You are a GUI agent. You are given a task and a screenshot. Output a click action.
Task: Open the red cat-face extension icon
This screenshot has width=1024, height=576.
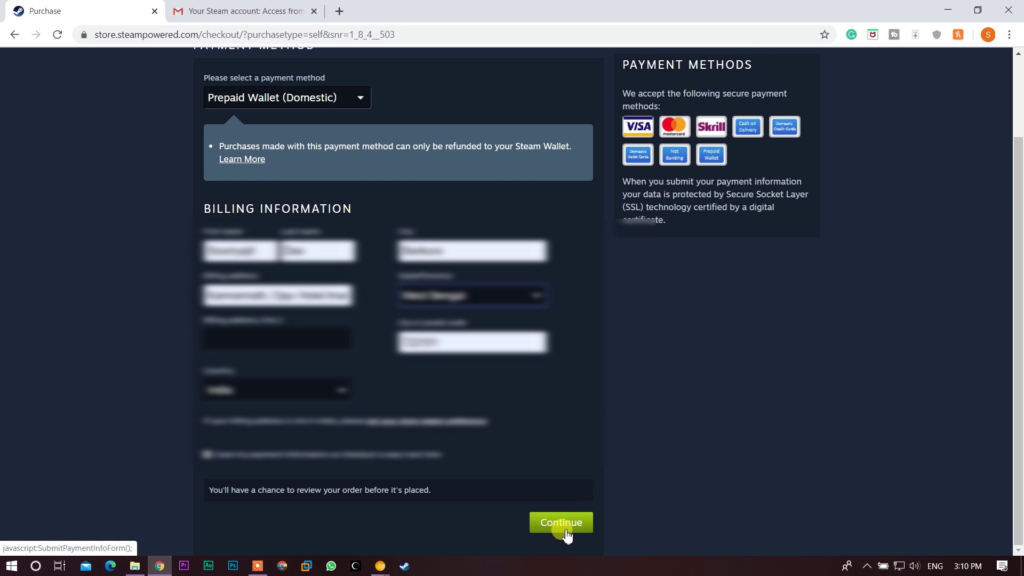coord(872,35)
